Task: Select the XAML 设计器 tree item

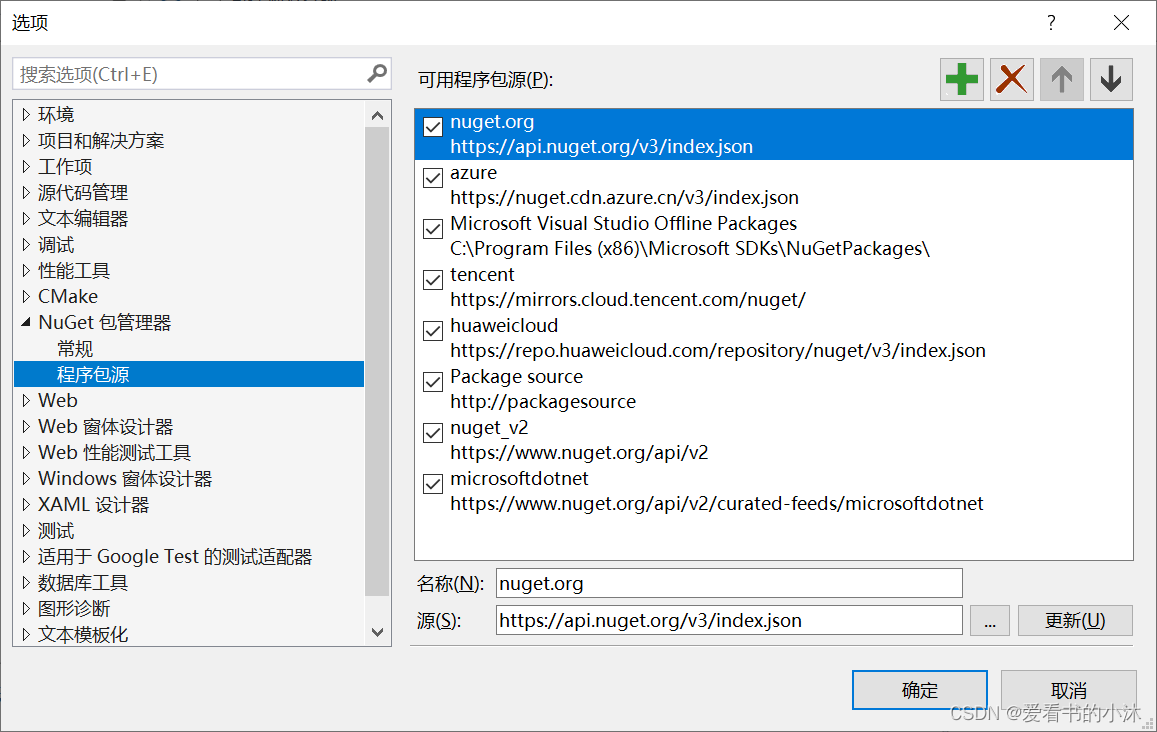Action: pyautogui.click(x=94, y=505)
